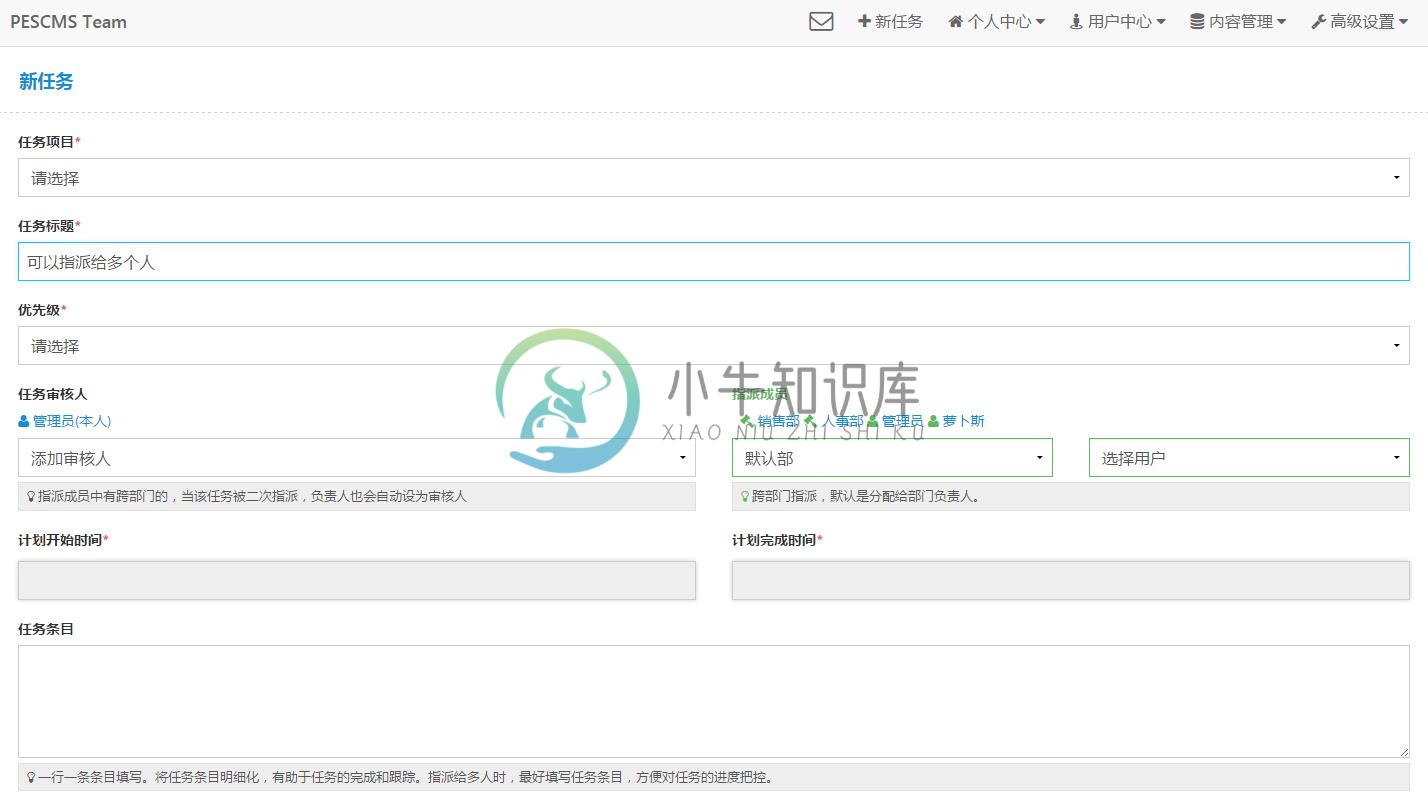
Task: Click the 销售部 assigned department link
Action: pyautogui.click(x=778, y=421)
